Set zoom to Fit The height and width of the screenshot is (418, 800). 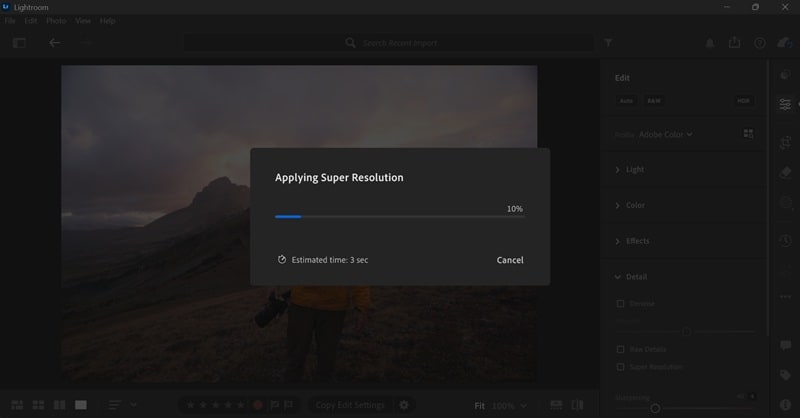tap(480, 406)
